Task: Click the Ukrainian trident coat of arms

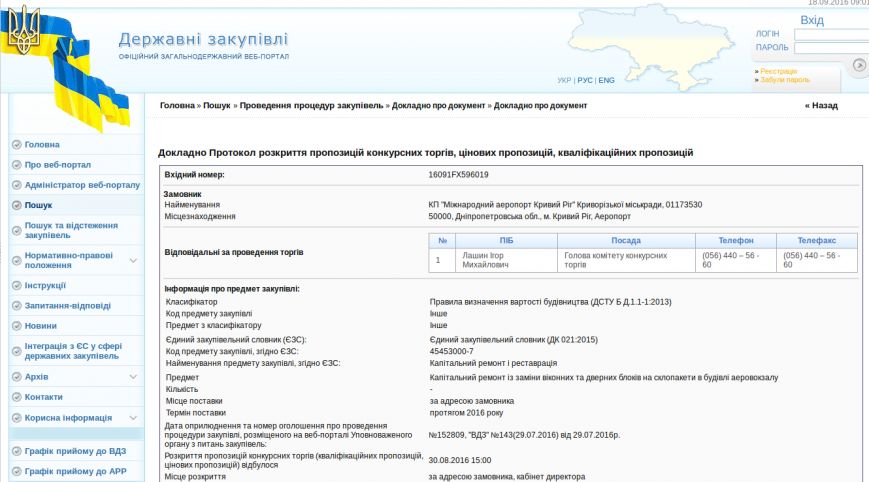Action: pyautogui.click(x=22, y=30)
